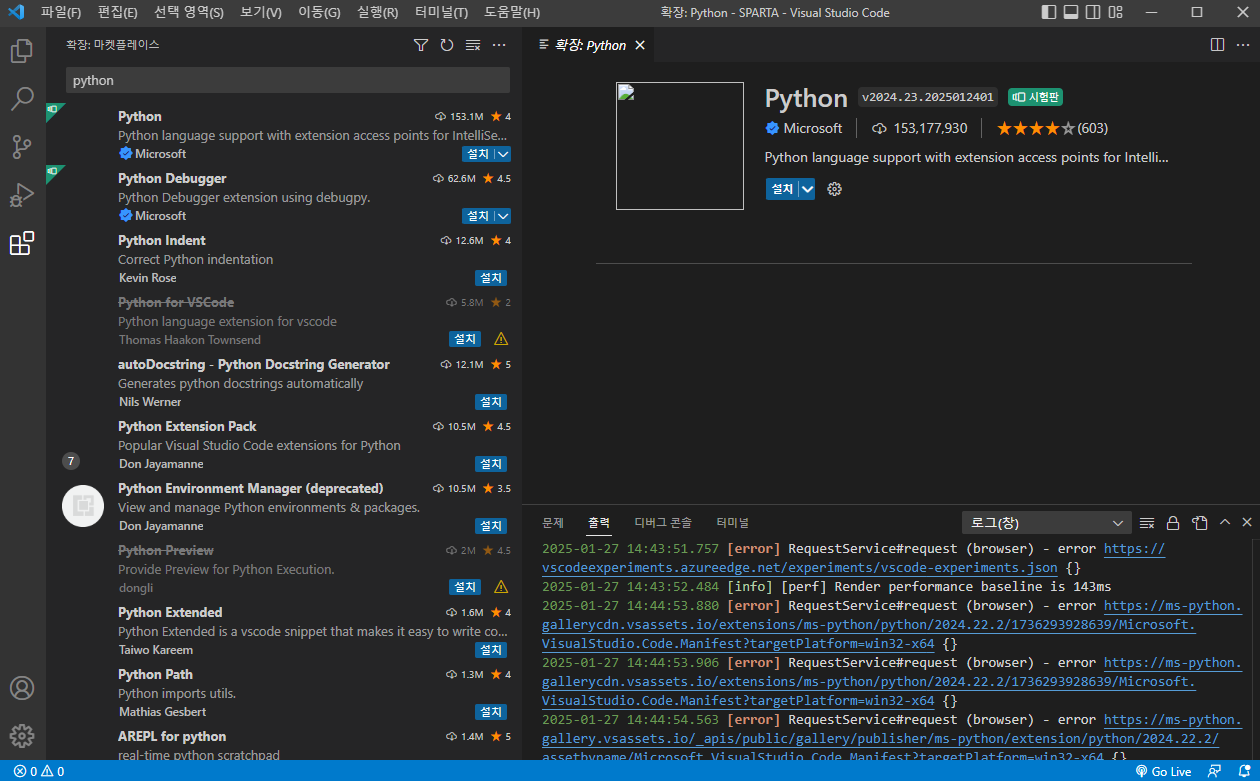Screen dimensions: 1260x781
Task: Install Python extension from details page
Action: click(x=782, y=189)
